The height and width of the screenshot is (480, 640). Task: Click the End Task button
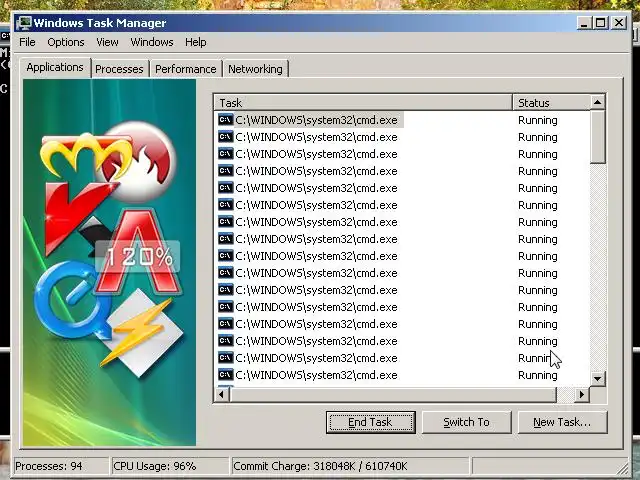coord(371,422)
